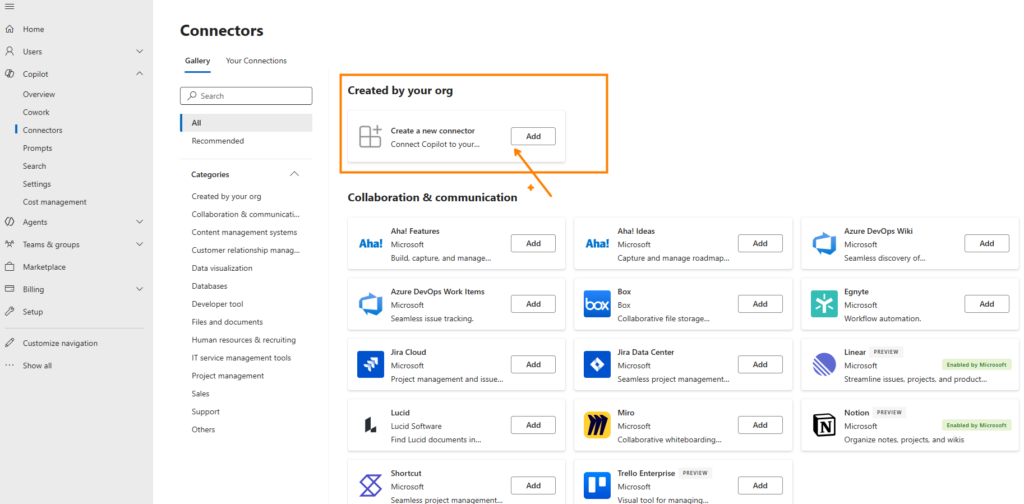Click the Copilot icon in sidebar
This screenshot has height=504, width=1024.
(9, 74)
